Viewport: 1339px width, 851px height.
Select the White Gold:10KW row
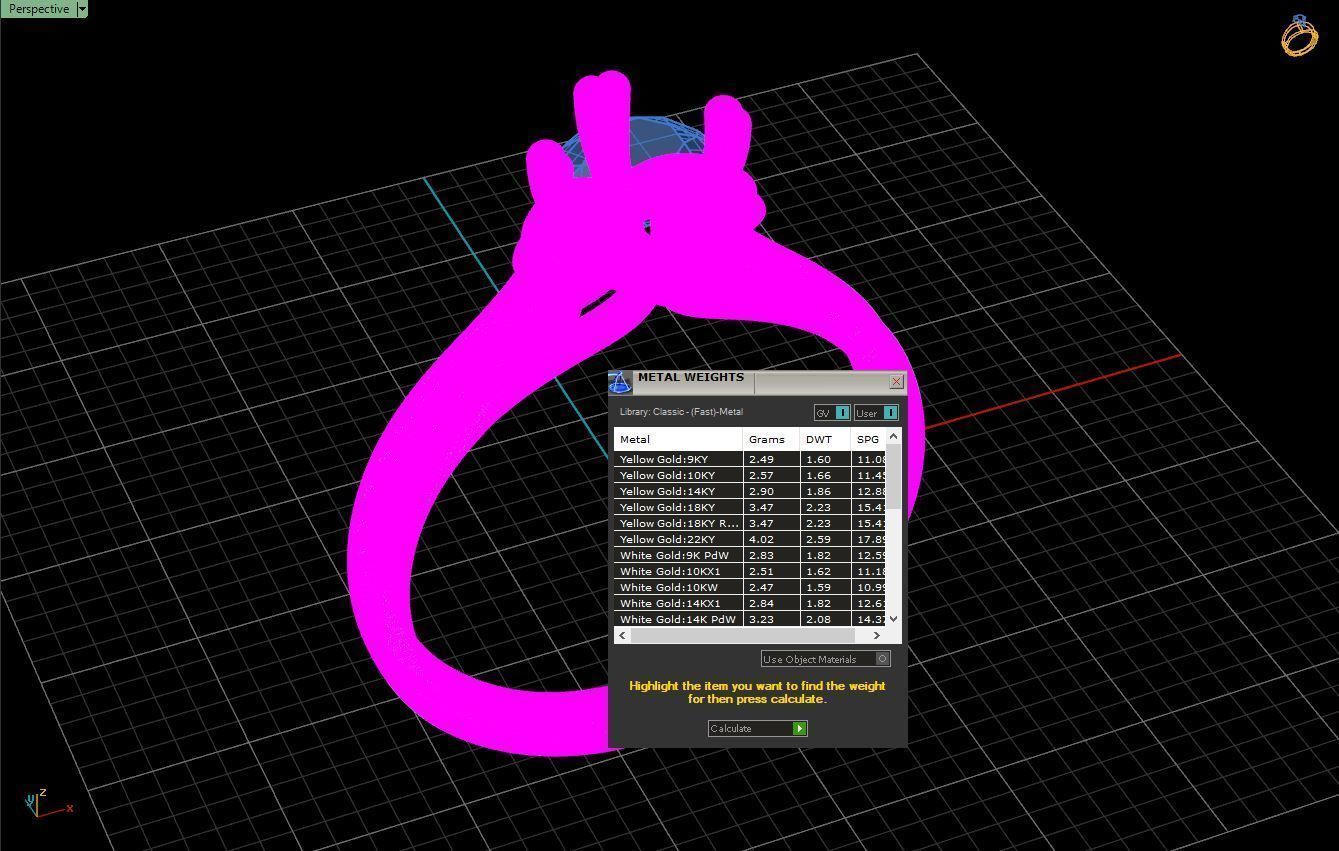coord(750,587)
